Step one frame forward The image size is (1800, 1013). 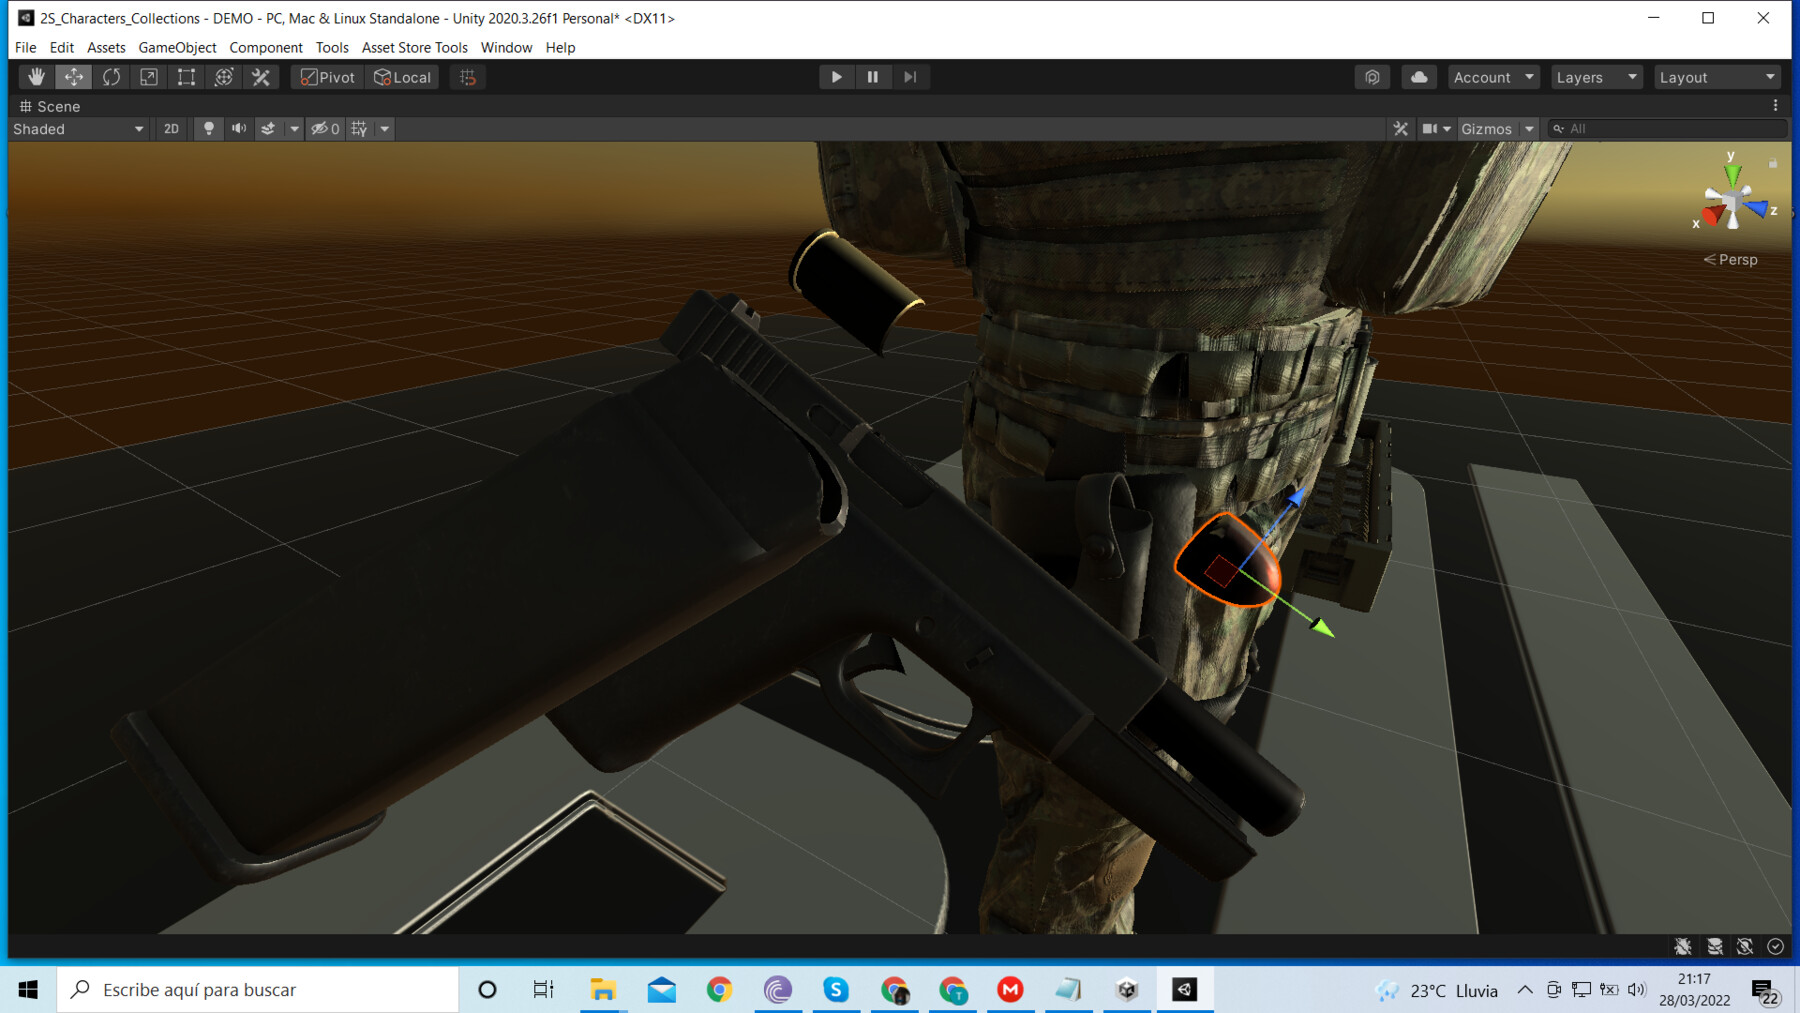click(x=910, y=77)
